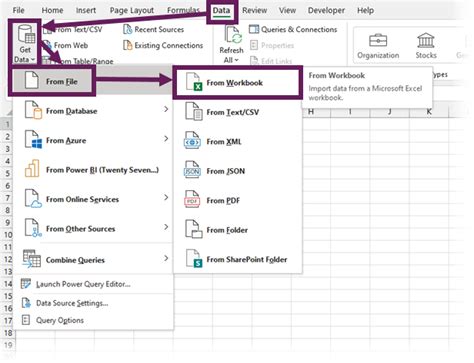
Task: Choose From JSON in submenu
Action: [226, 171]
